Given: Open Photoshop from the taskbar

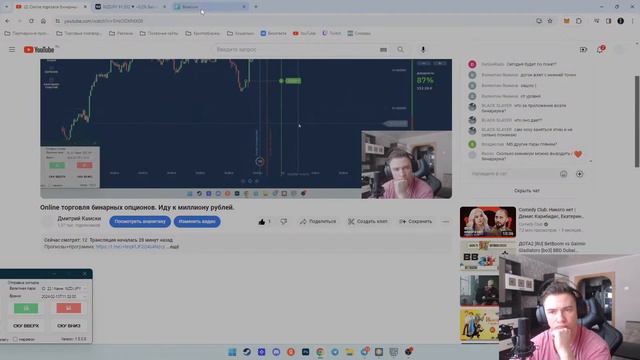Looking at the screenshot, I should [305, 352].
